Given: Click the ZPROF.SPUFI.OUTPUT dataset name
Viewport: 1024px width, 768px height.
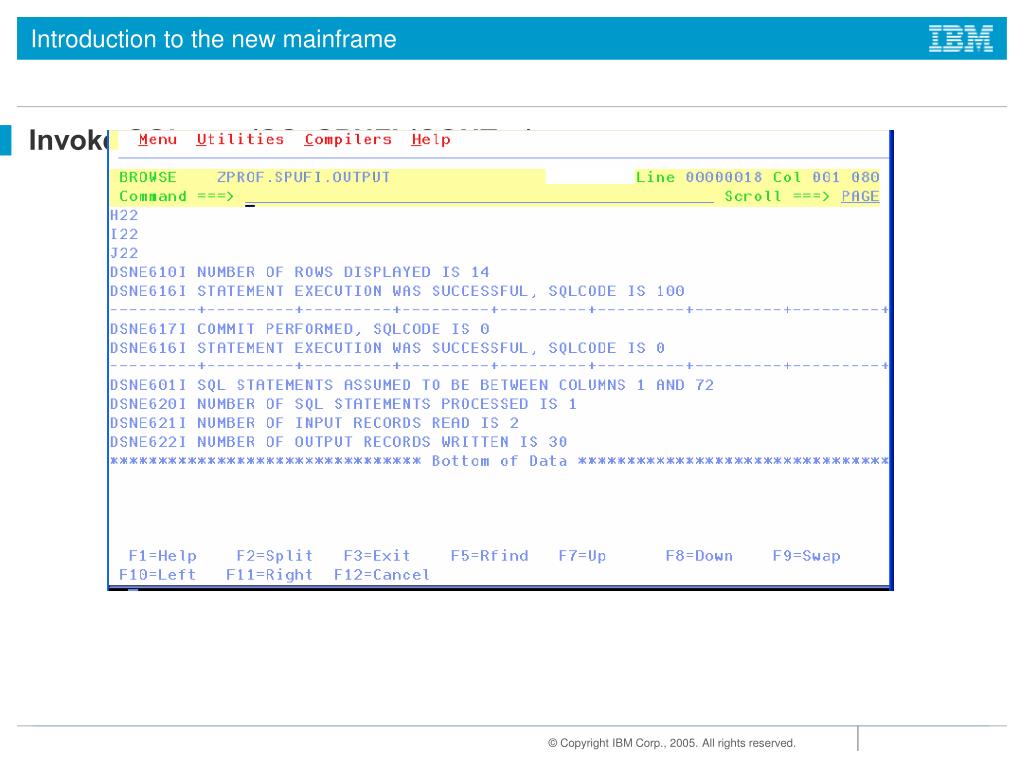Looking at the screenshot, I should (x=303, y=177).
